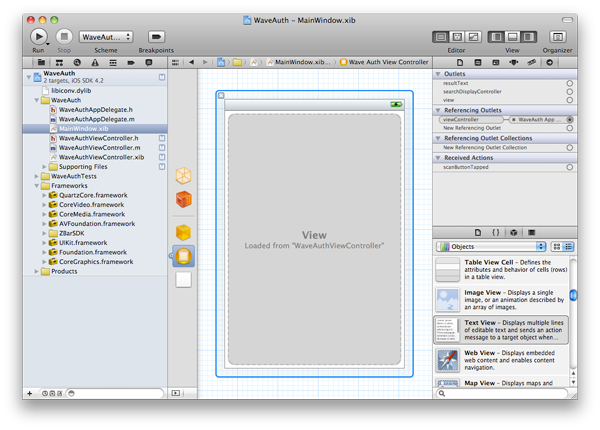Show the Log navigator
The height and width of the screenshot is (430, 600).
click(149, 62)
